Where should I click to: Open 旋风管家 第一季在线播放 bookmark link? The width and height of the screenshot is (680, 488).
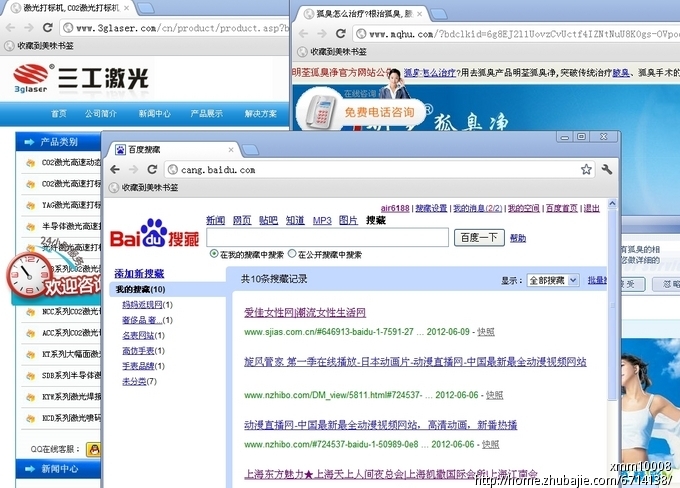pyautogui.click(x=415, y=362)
